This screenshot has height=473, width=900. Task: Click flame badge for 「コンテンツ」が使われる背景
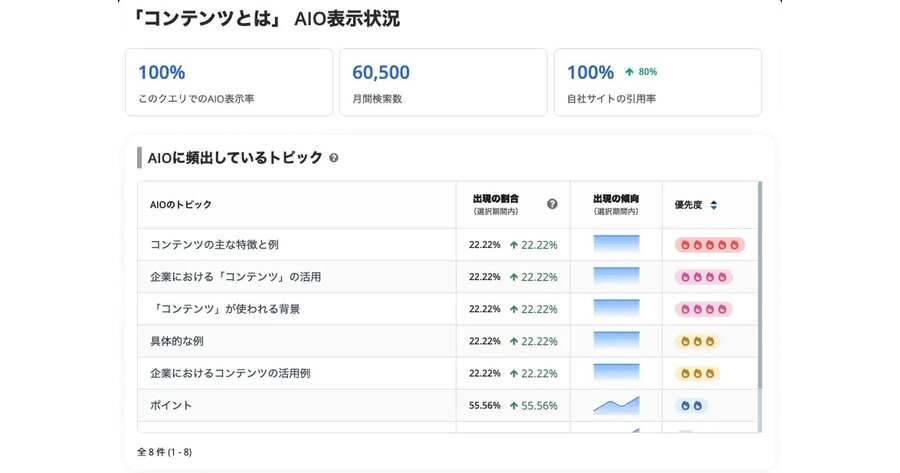[x=703, y=309]
